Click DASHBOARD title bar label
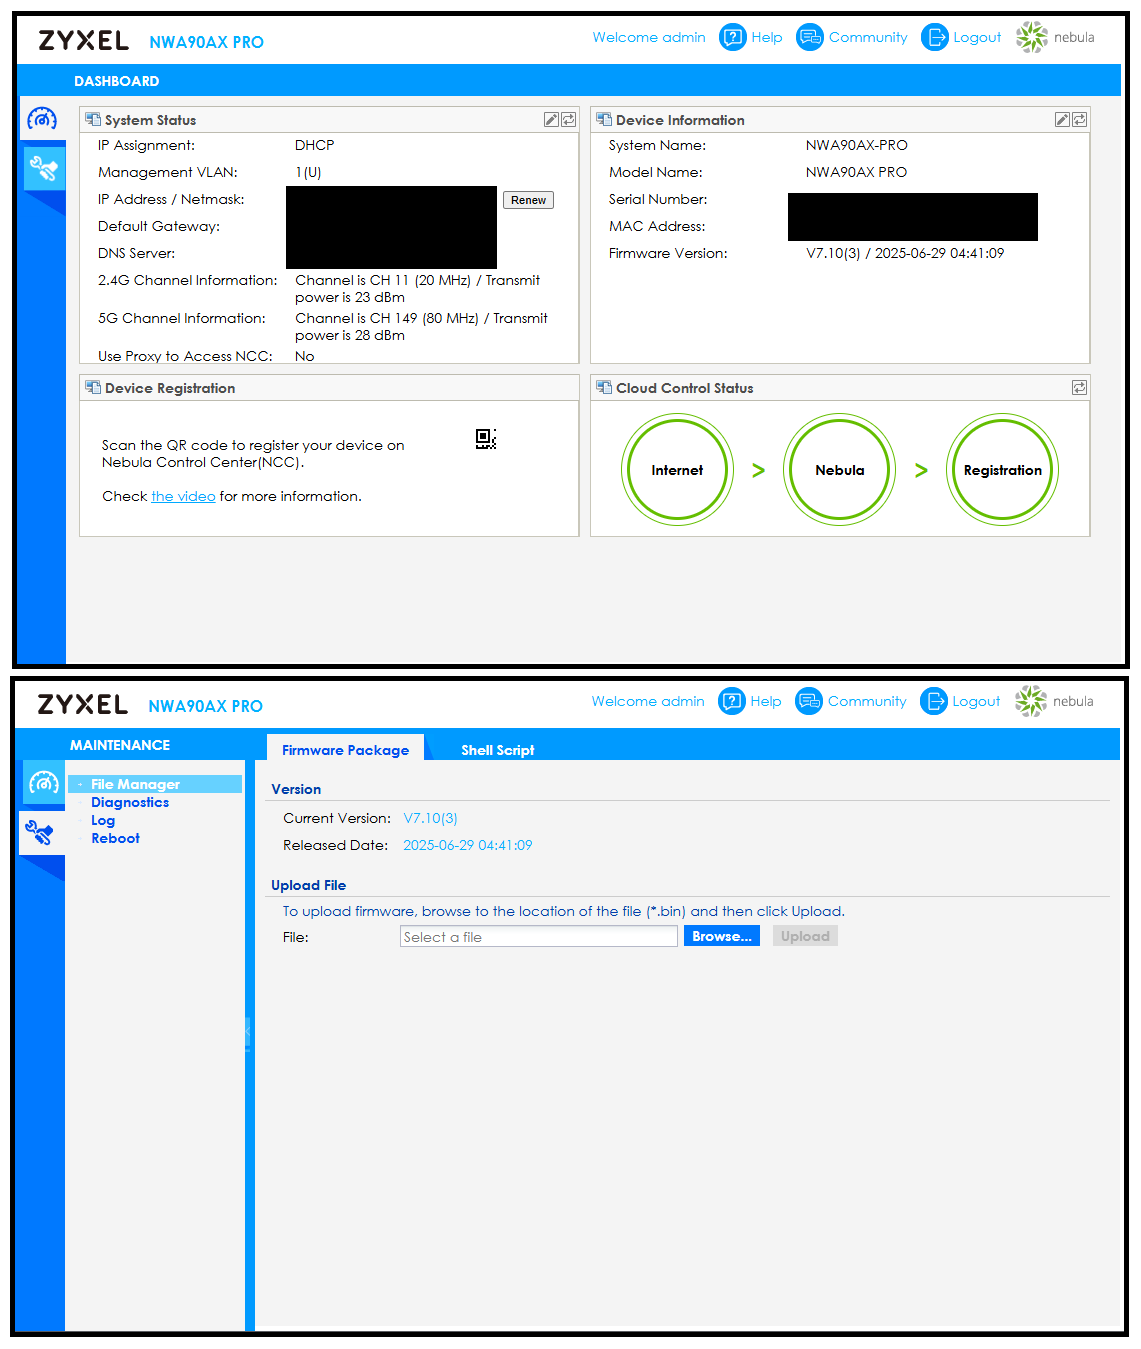Image resolution: width=1141 pixels, height=1349 pixels. [x=116, y=81]
